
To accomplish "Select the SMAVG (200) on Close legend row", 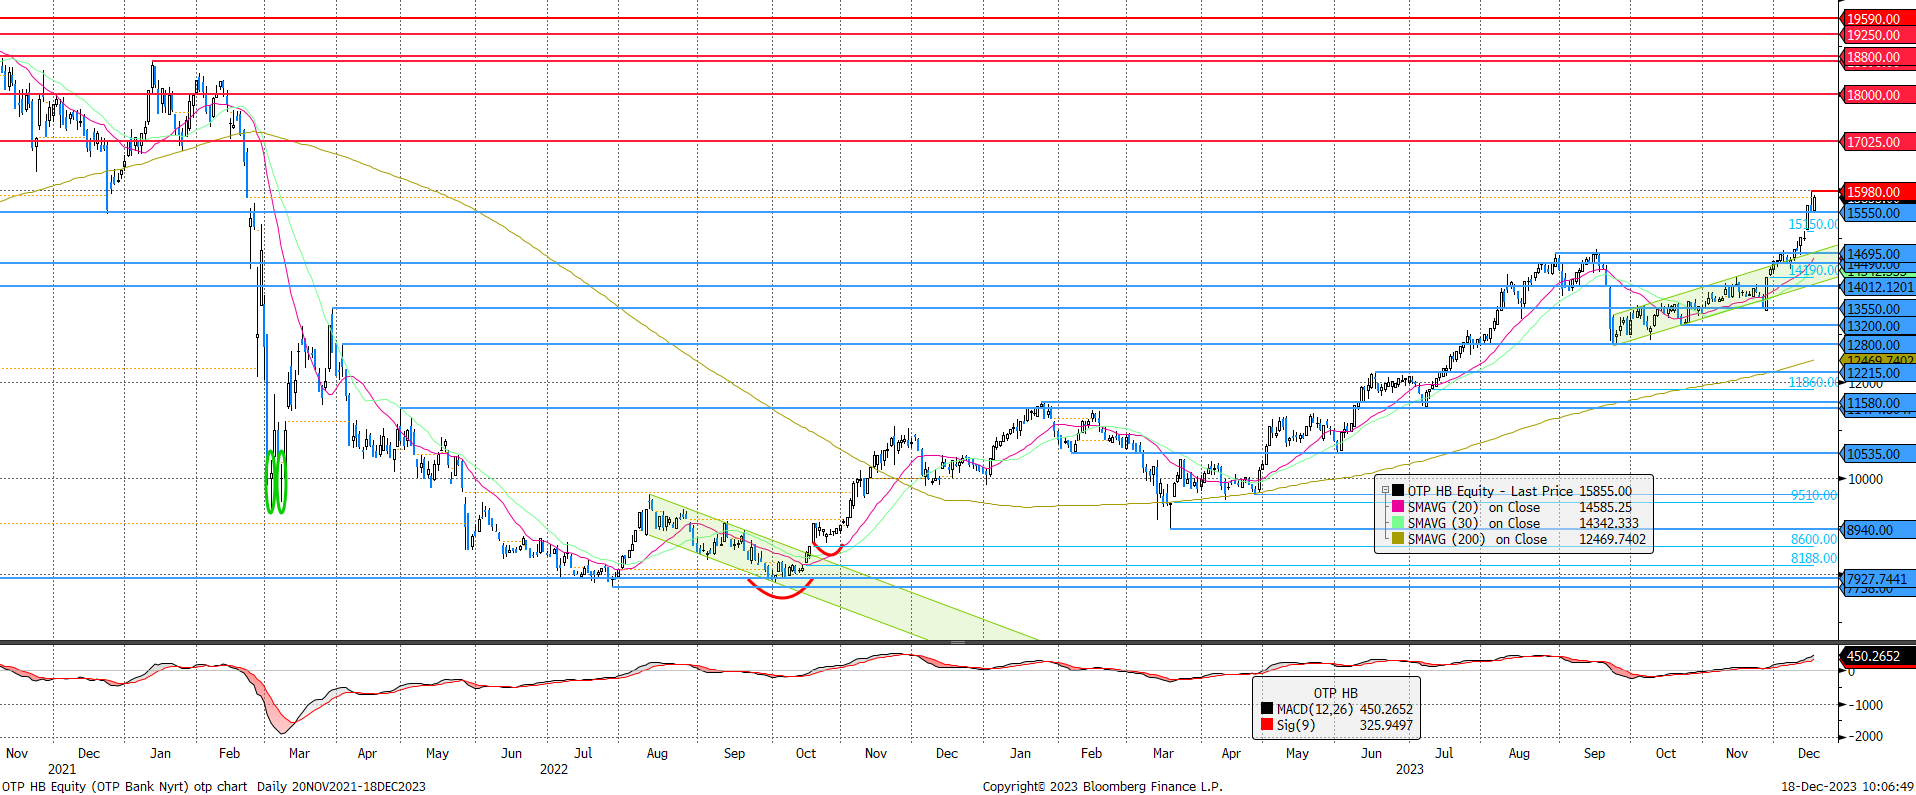I will pyautogui.click(x=1519, y=539).
